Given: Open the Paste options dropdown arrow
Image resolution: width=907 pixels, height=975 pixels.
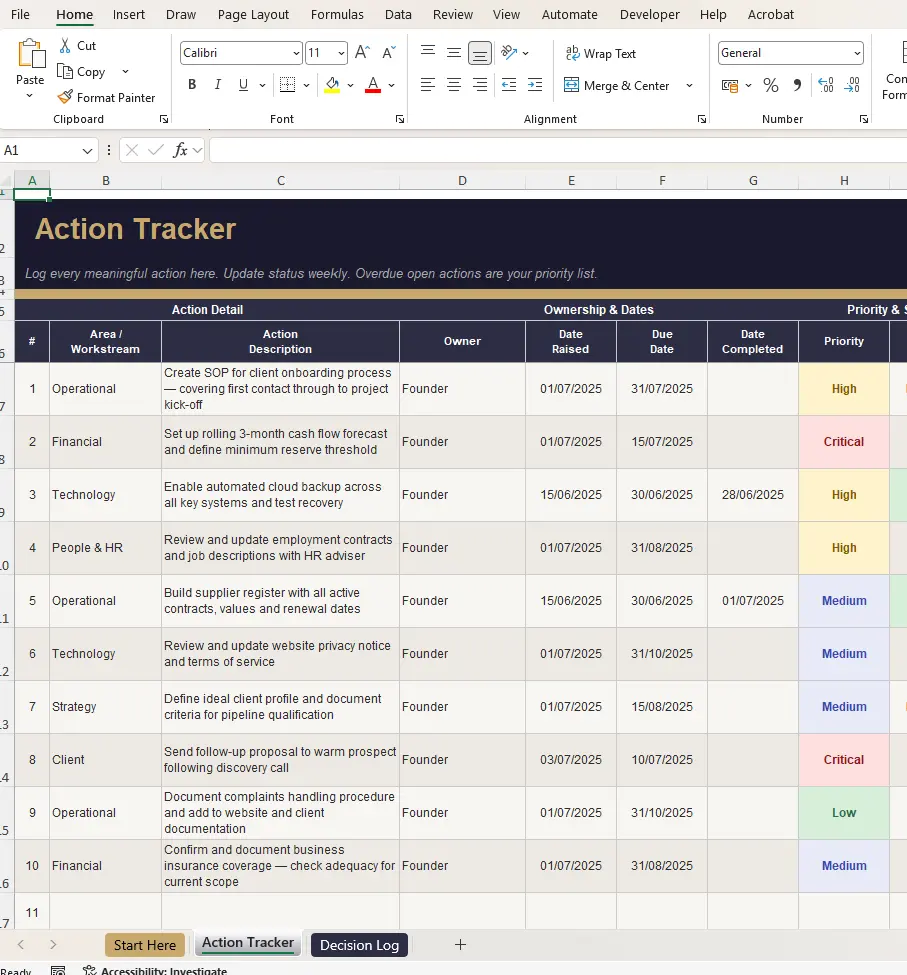Looking at the screenshot, I should 29,96.
